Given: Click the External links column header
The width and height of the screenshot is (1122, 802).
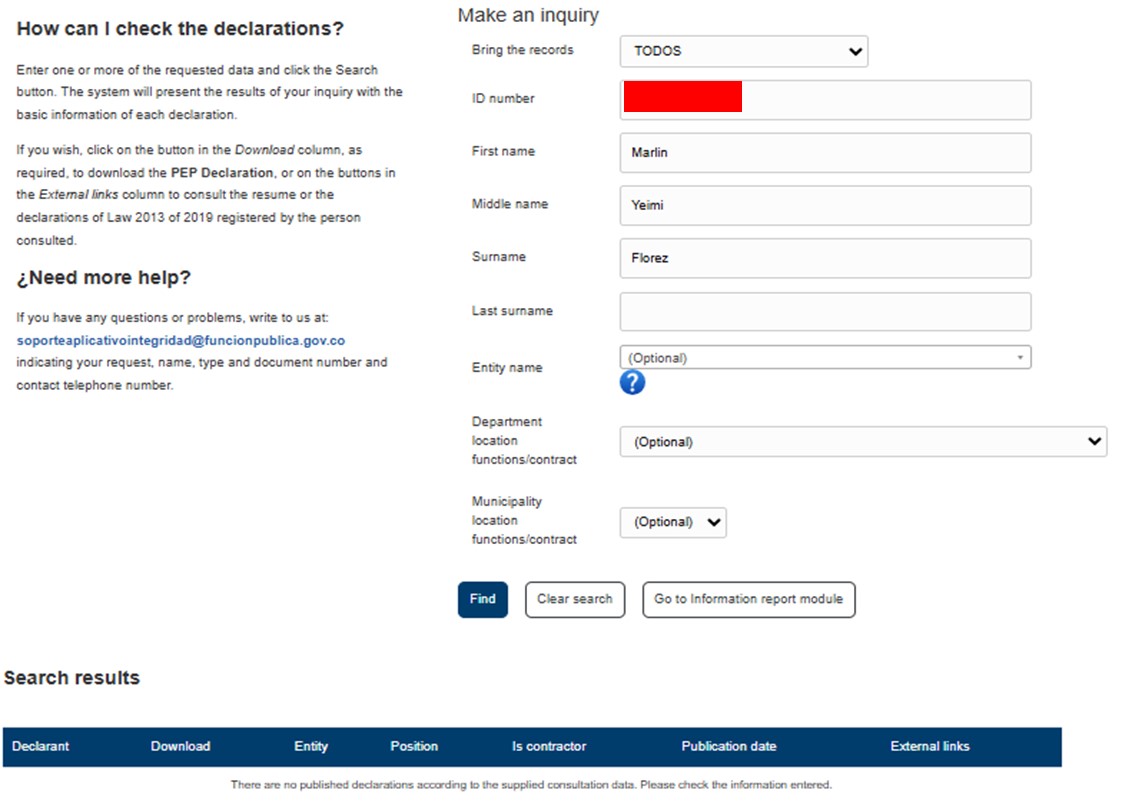Looking at the screenshot, I should [929, 747].
